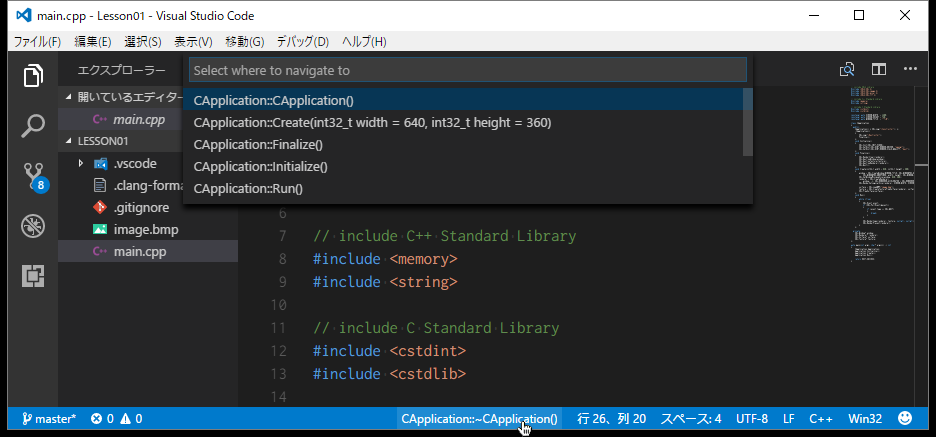Click on line 12 '#include <cstdint>'
The height and width of the screenshot is (437, 936).
389,350
